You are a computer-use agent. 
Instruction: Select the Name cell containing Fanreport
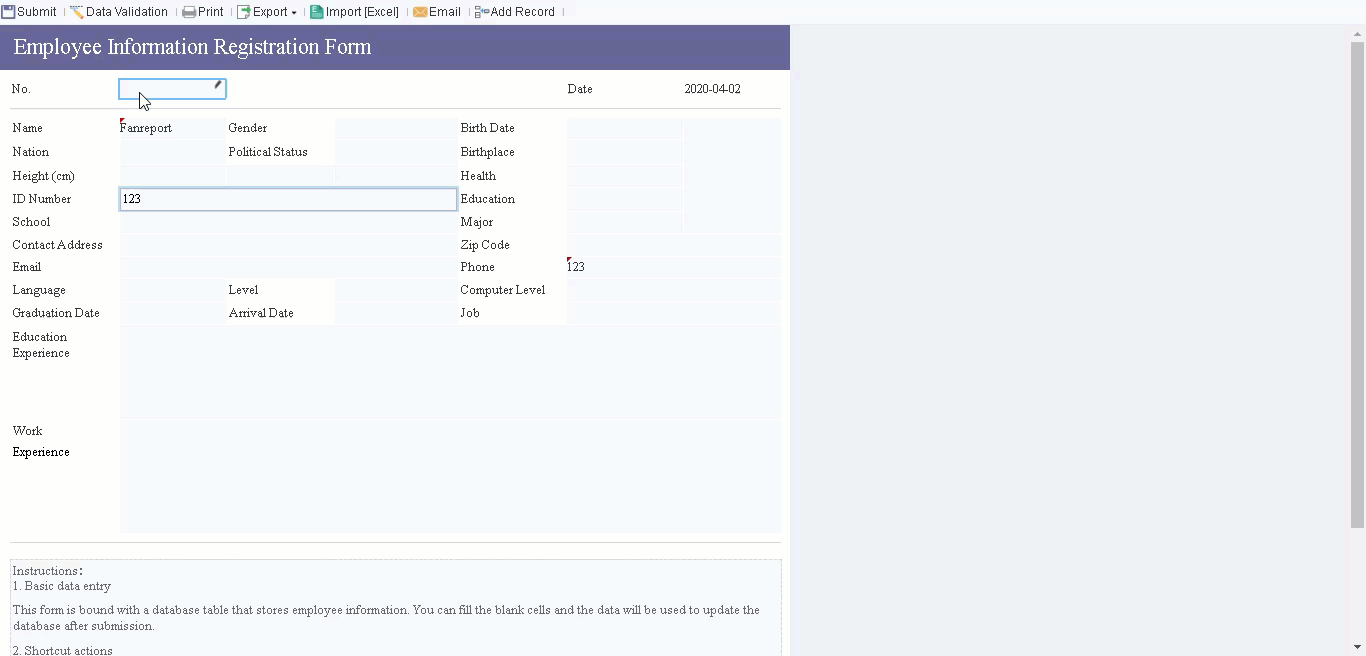172,128
